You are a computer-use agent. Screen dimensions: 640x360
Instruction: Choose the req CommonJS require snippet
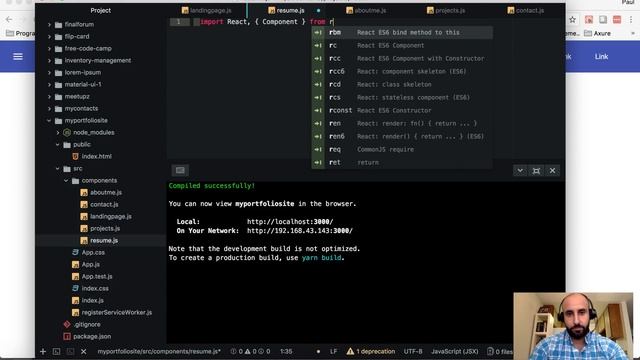[402, 149]
